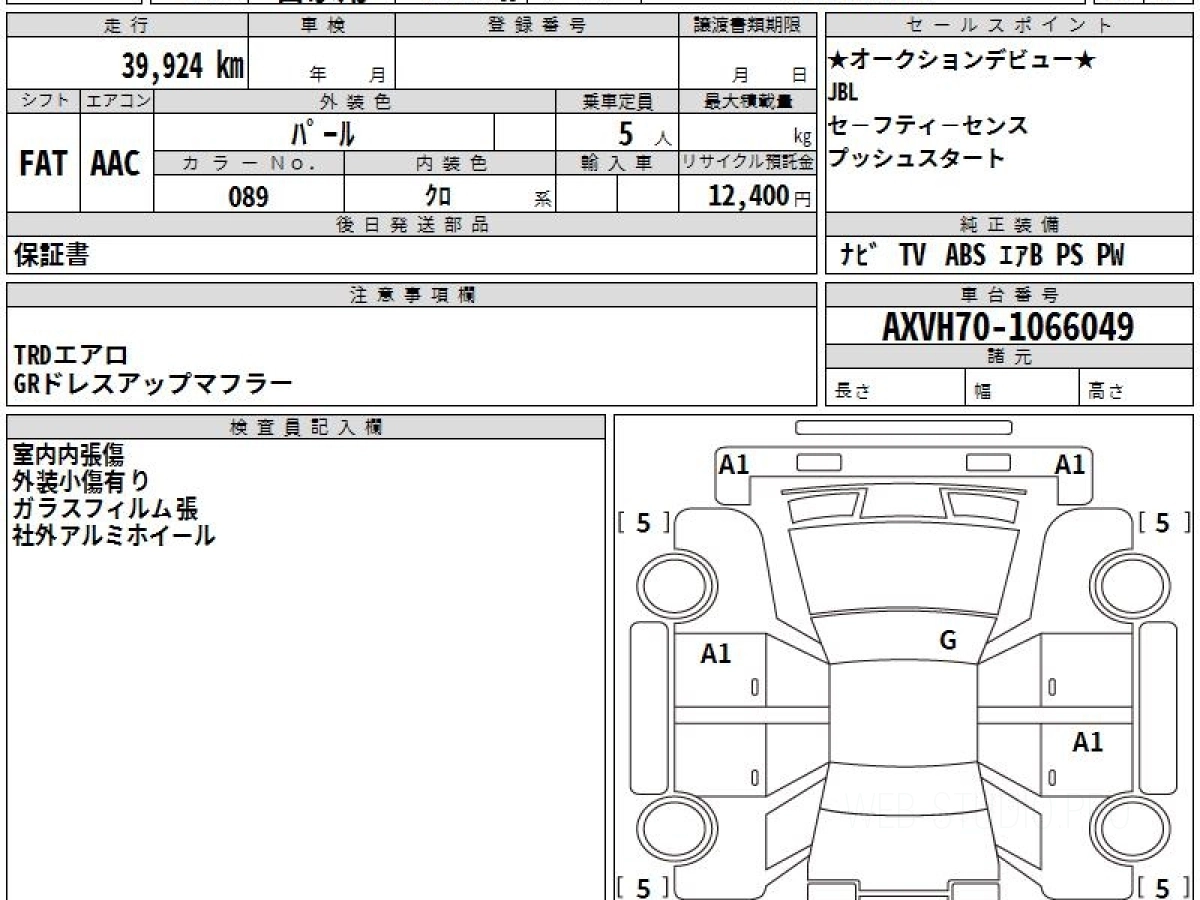The image size is (1200, 900).
Task: Click the カラーNo. header
Action: pyautogui.click(x=249, y=163)
